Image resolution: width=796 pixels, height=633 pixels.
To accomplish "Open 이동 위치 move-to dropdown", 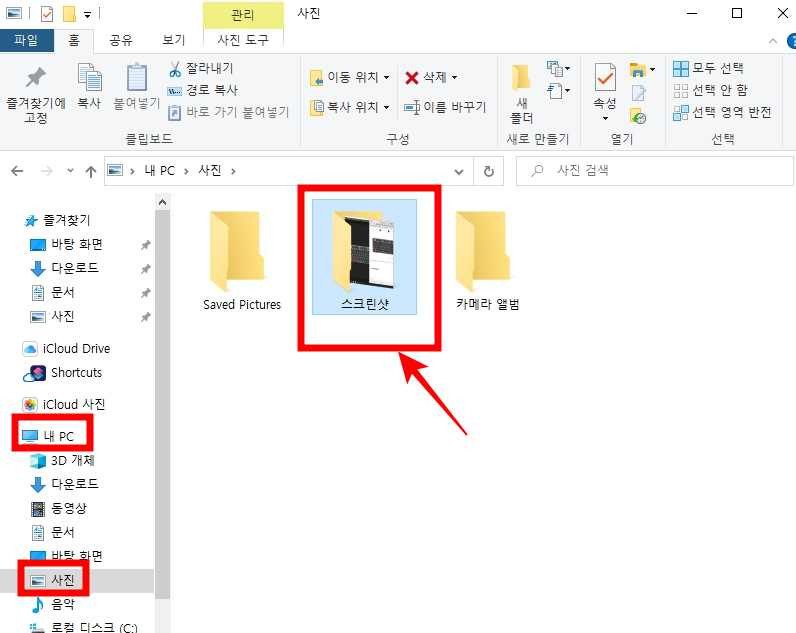I will tap(350, 77).
